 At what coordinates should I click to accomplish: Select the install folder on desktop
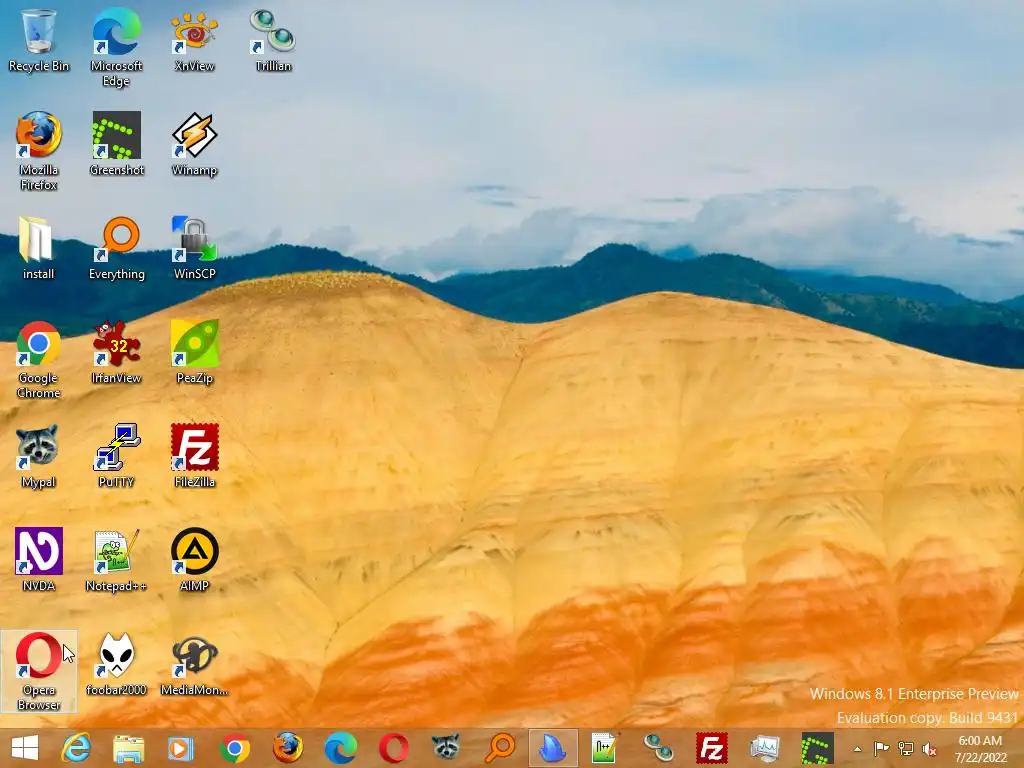tap(39, 248)
